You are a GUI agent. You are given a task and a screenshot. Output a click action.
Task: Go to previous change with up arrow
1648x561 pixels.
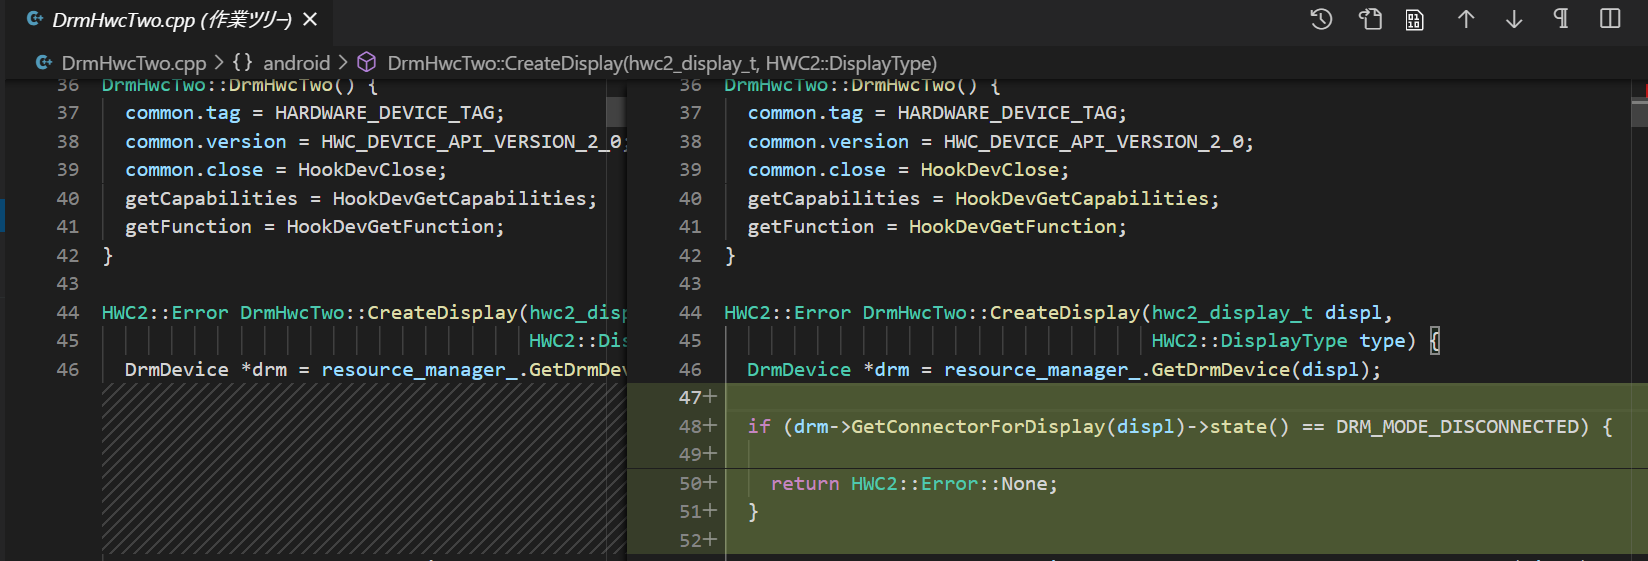pos(1466,19)
